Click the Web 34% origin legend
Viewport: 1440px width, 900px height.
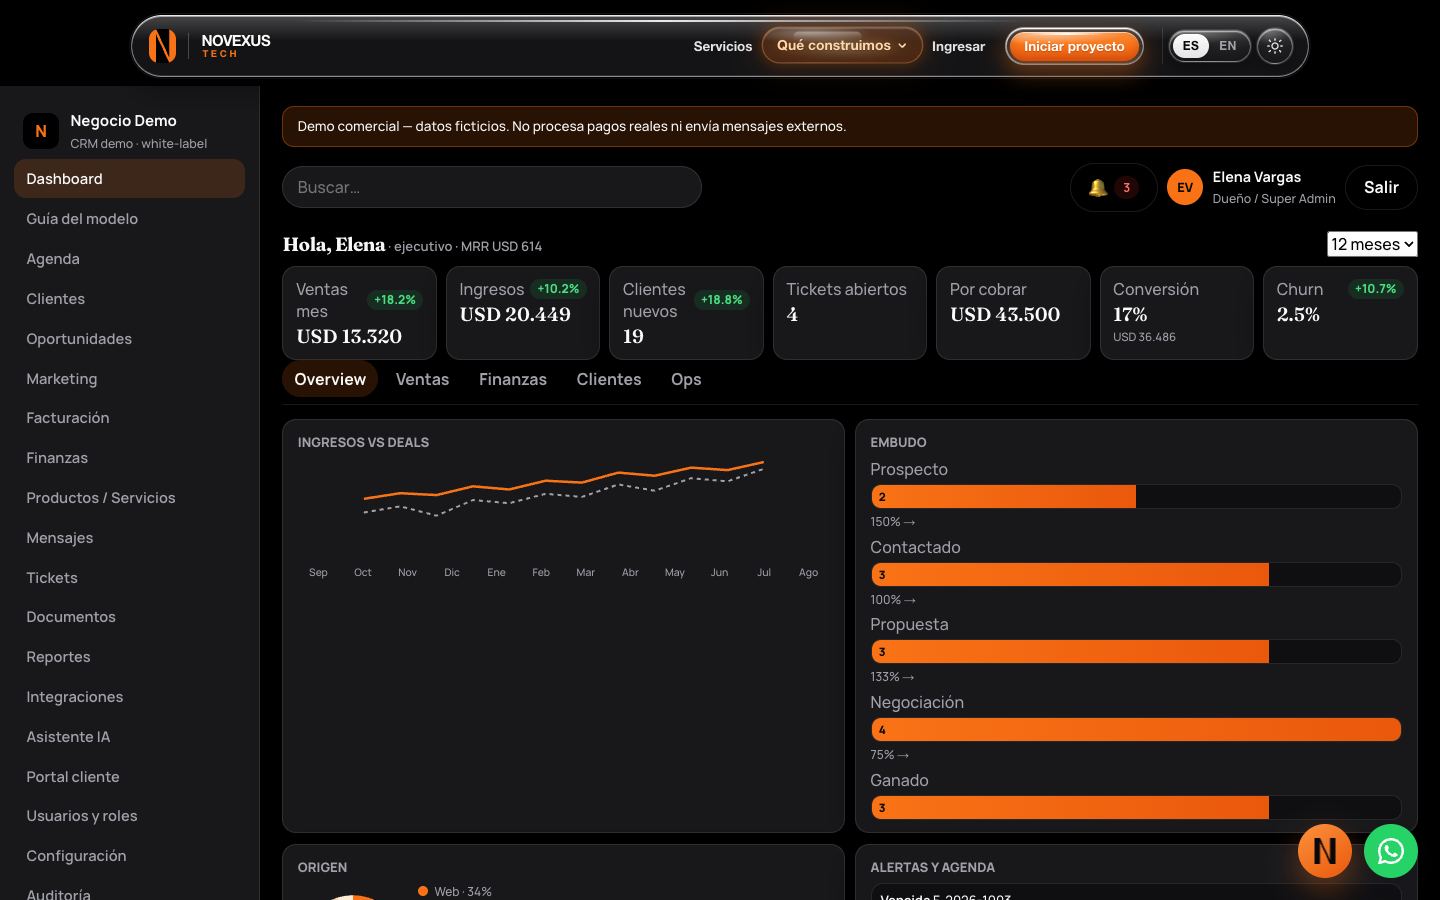(455, 891)
